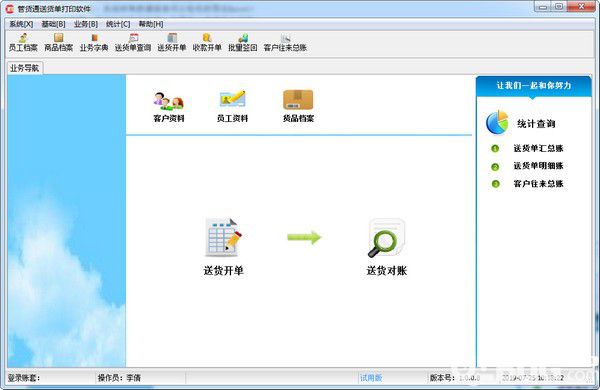
Task: Open 客户往来总账 link in right panel
Action: pos(538,184)
